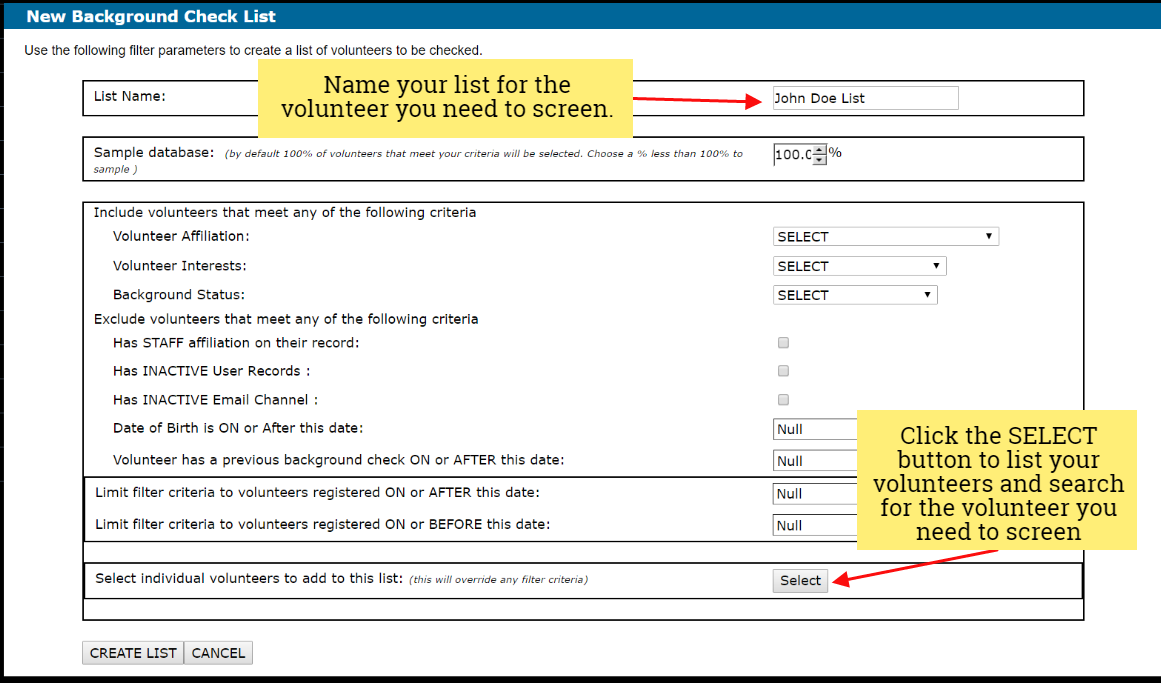Click the 'New Background Check List' title
Screen dimensions: 1161x683
pos(151,16)
